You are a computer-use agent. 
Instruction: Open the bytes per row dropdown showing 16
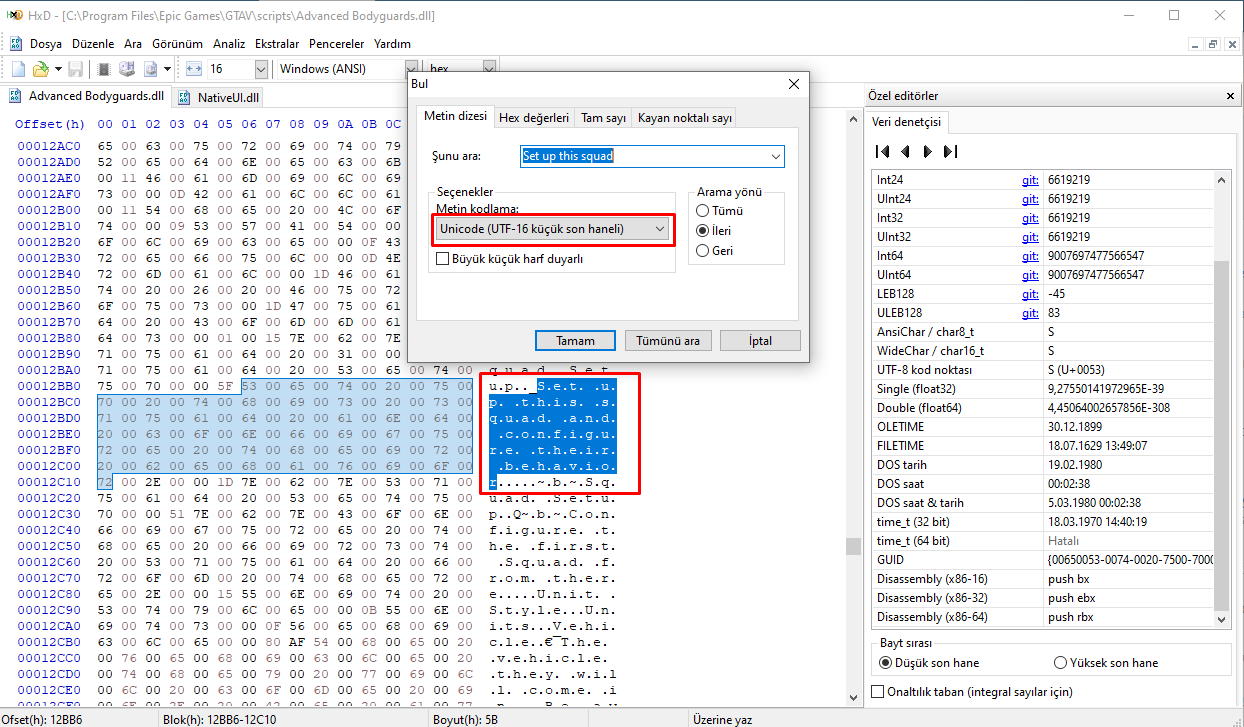pos(261,69)
